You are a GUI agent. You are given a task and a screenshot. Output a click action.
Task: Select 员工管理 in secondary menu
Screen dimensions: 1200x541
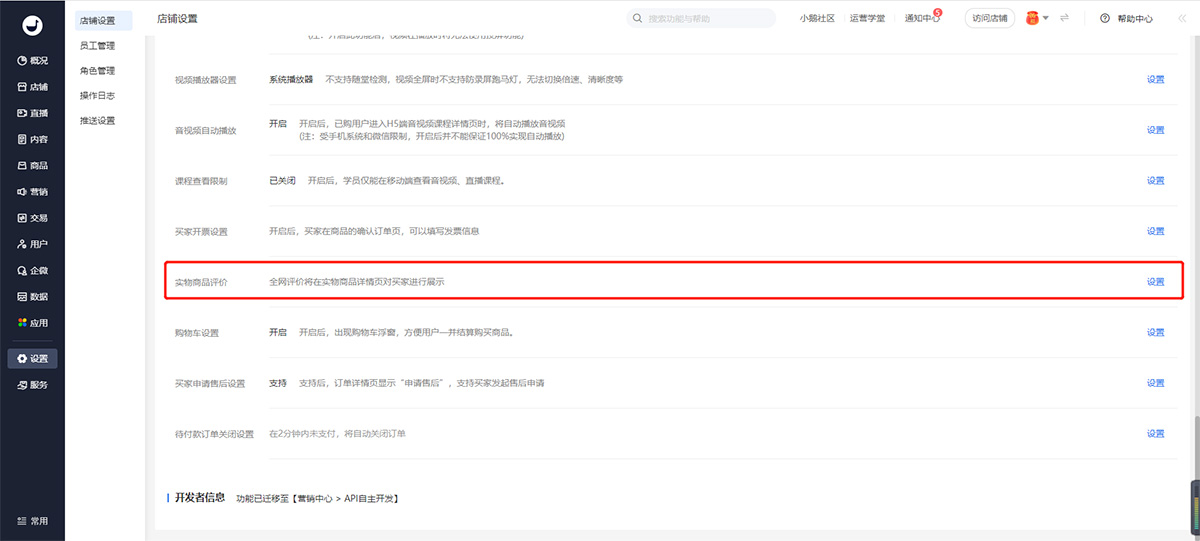pos(98,46)
